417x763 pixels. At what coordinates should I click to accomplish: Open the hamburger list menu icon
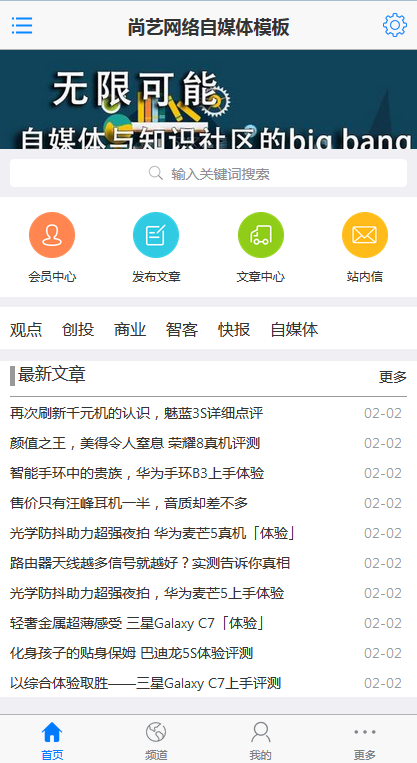[22, 25]
